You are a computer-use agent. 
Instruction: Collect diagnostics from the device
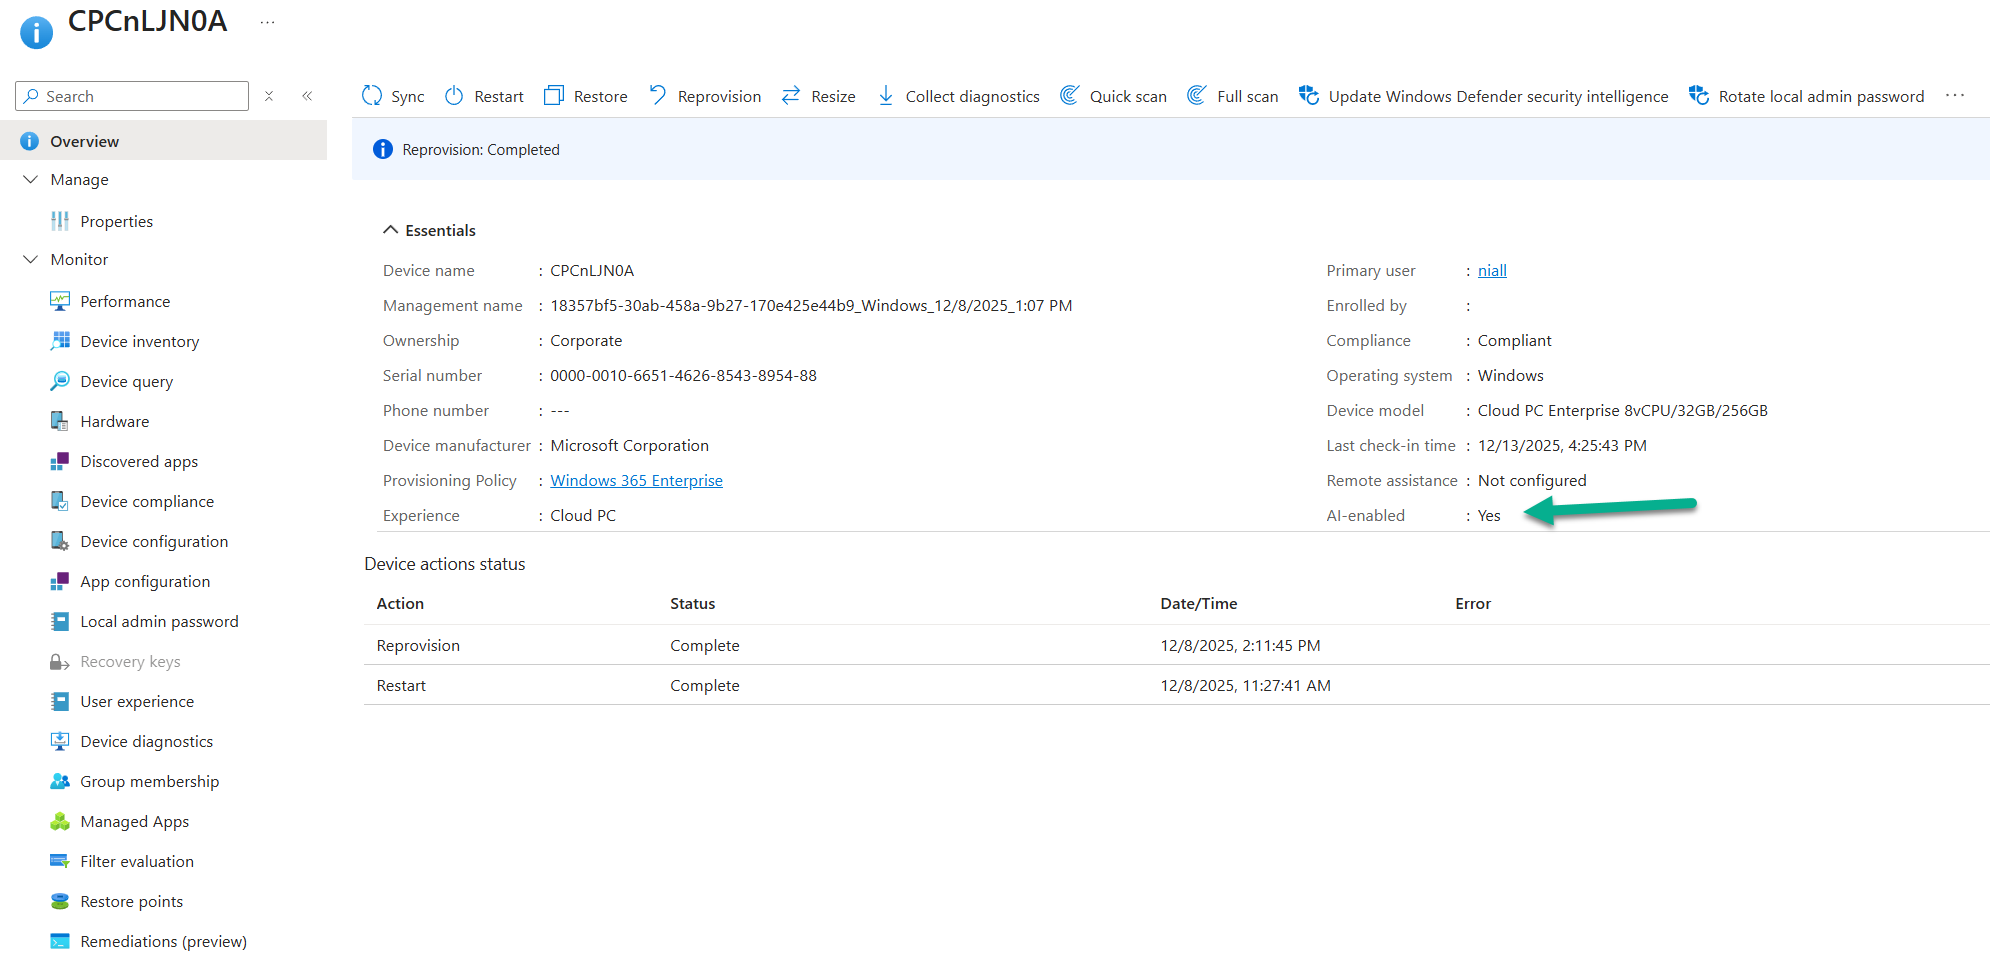pos(958,96)
